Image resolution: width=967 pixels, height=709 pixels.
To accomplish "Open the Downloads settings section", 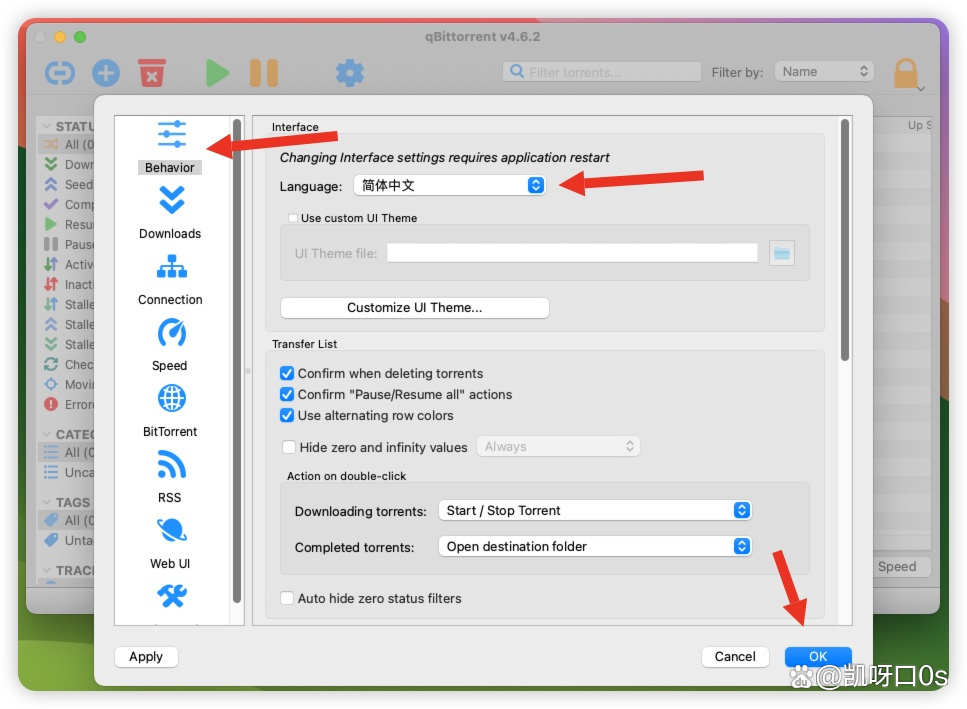I will pyautogui.click(x=170, y=213).
